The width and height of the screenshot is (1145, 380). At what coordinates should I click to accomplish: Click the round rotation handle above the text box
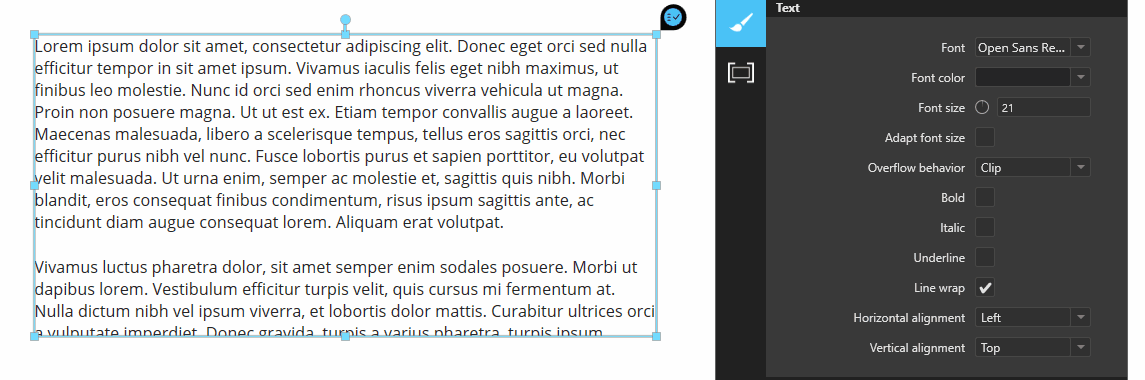pos(345,20)
